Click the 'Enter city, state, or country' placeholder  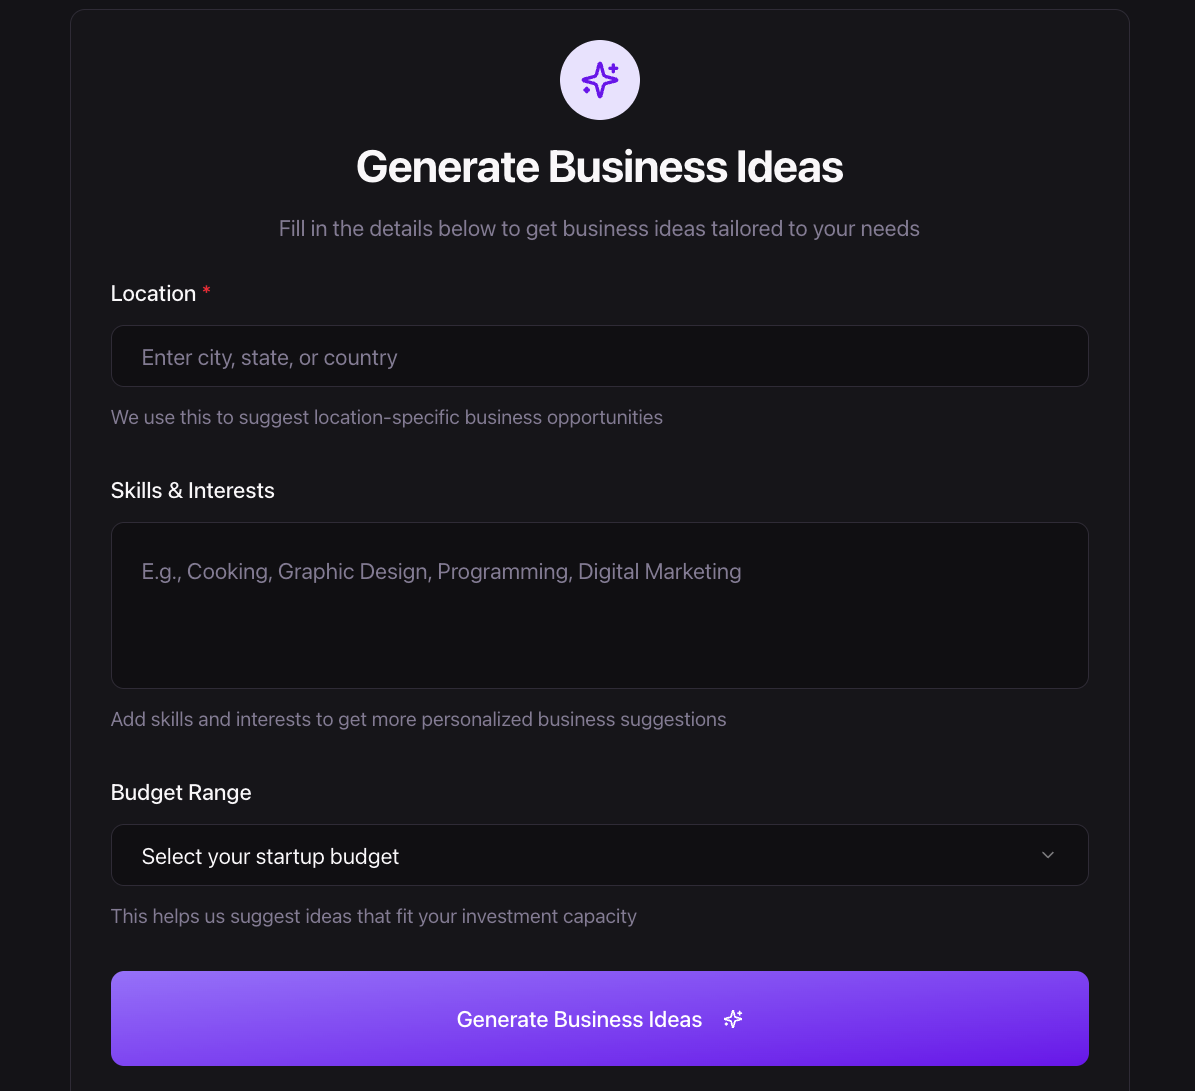coord(269,356)
